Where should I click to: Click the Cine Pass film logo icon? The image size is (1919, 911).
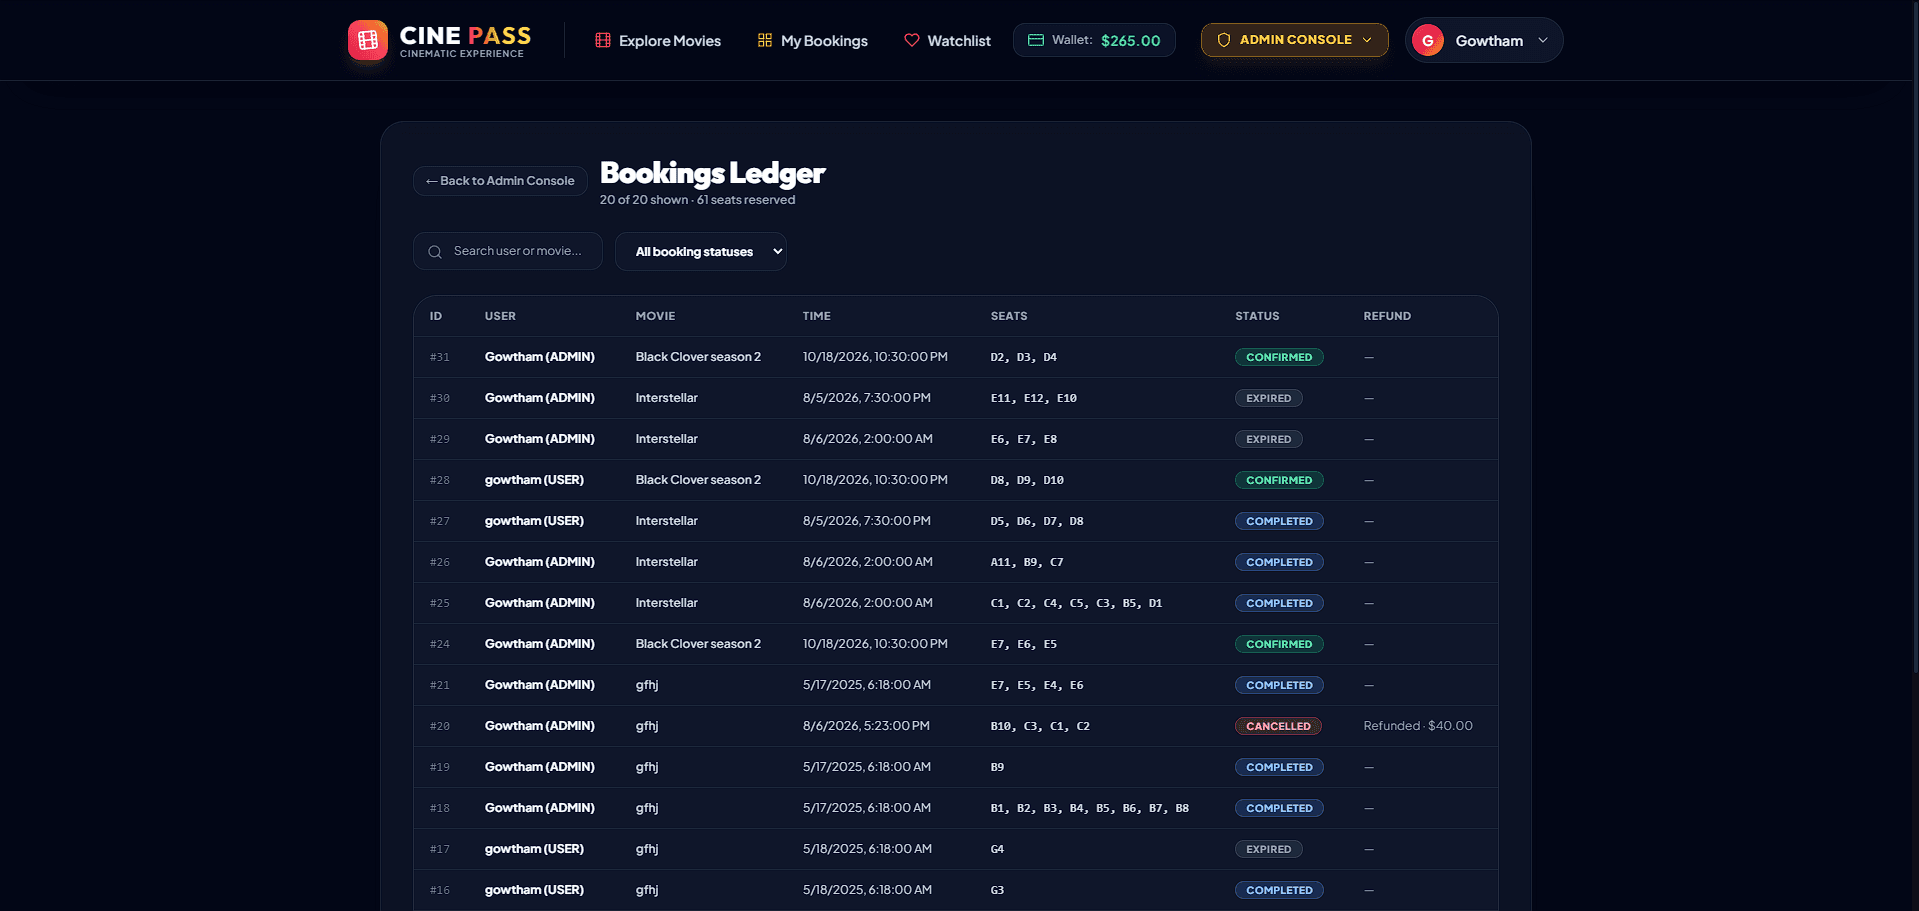368,40
